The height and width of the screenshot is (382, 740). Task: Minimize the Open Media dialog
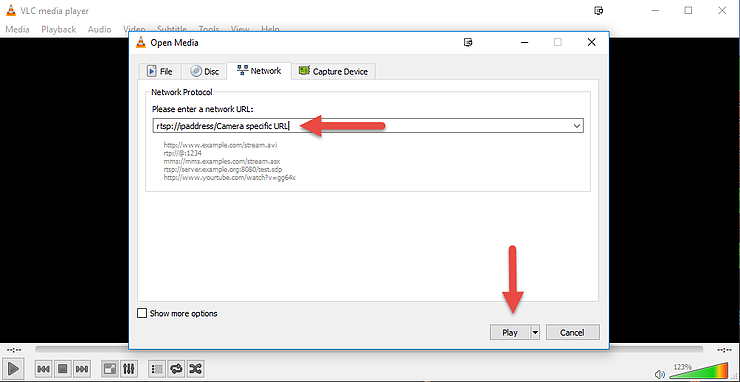[x=525, y=42]
